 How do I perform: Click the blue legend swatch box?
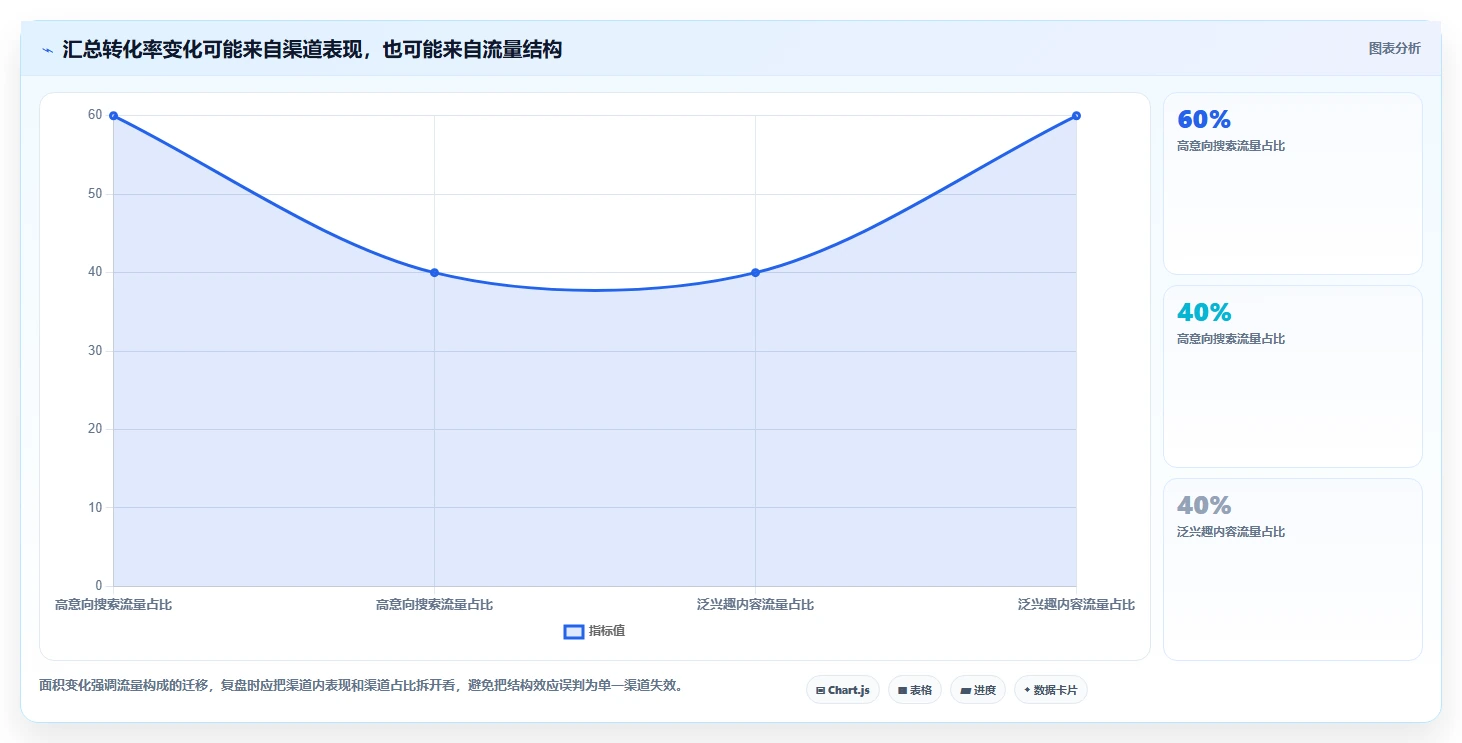[x=574, y=632]
